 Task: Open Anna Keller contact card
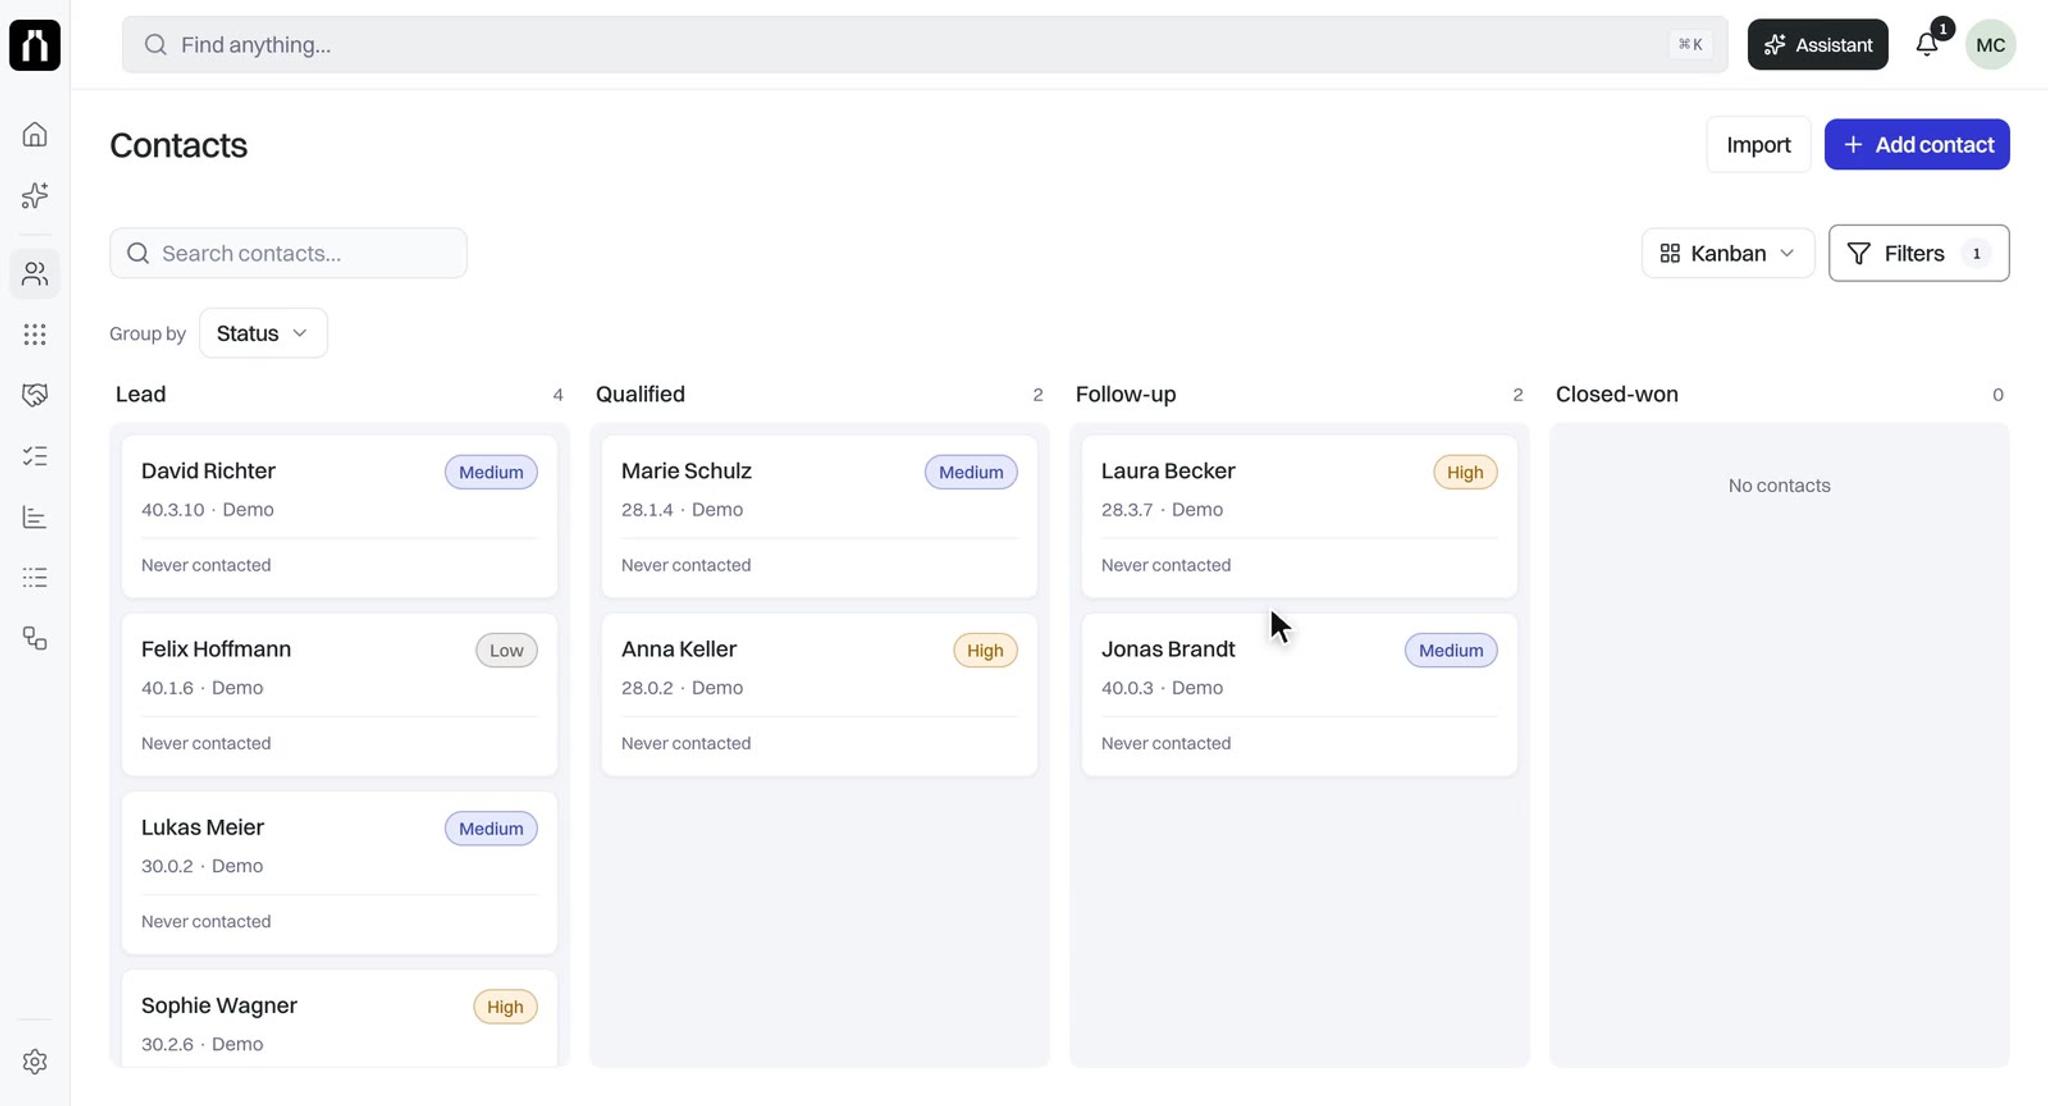[819, 694]
